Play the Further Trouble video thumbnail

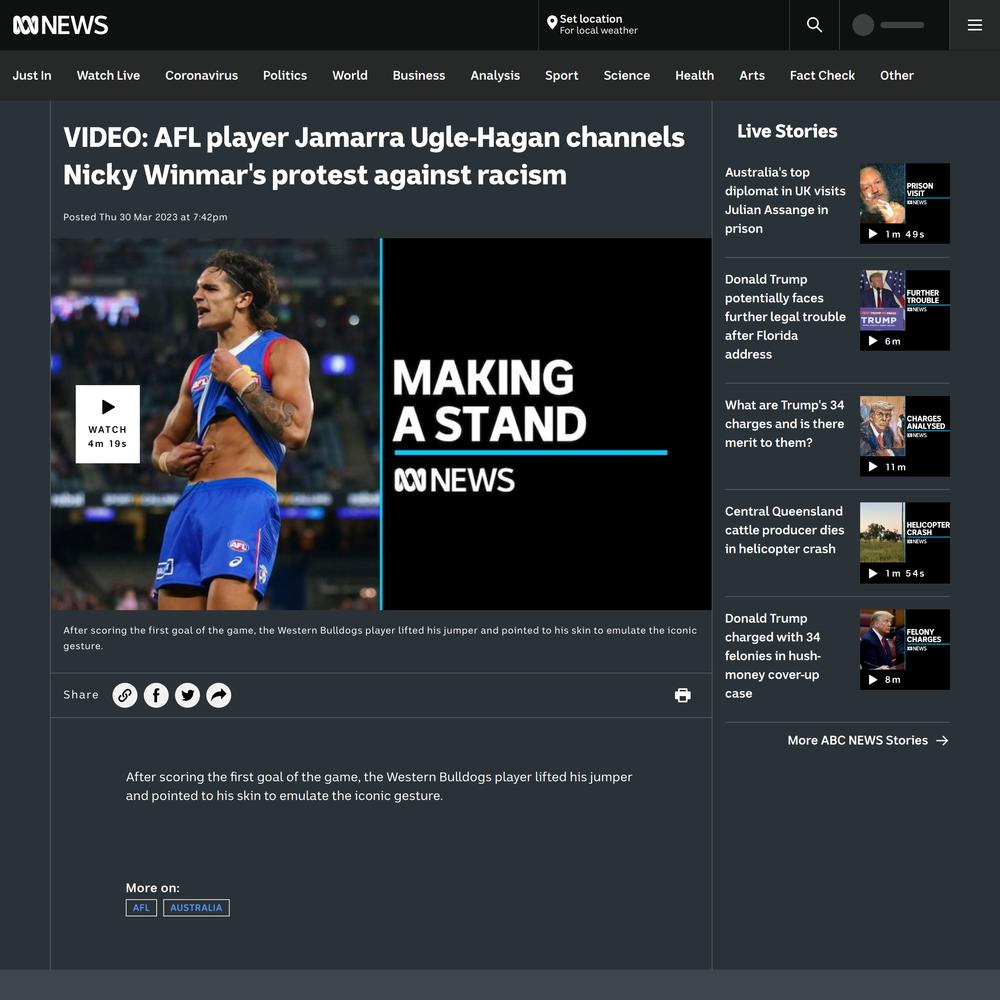(904, 311)
